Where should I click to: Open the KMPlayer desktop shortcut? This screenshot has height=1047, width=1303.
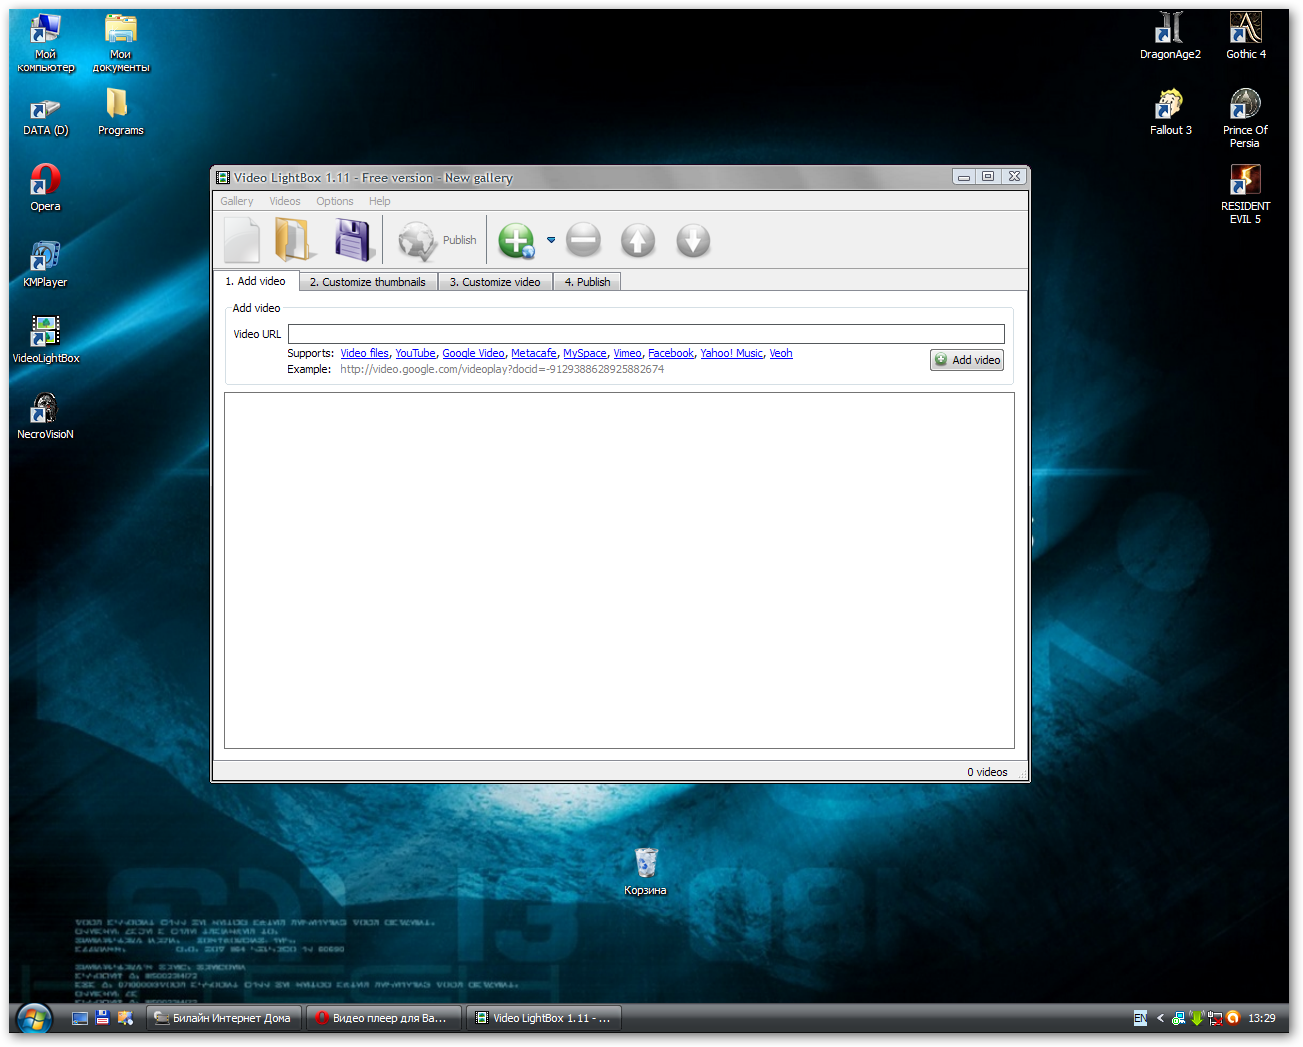tap(45, 262)
